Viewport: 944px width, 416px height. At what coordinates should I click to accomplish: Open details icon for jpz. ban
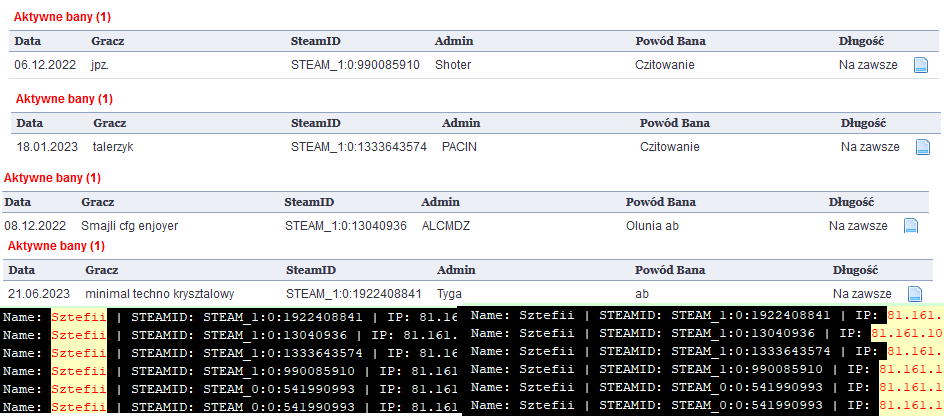[x=921, y=65]
